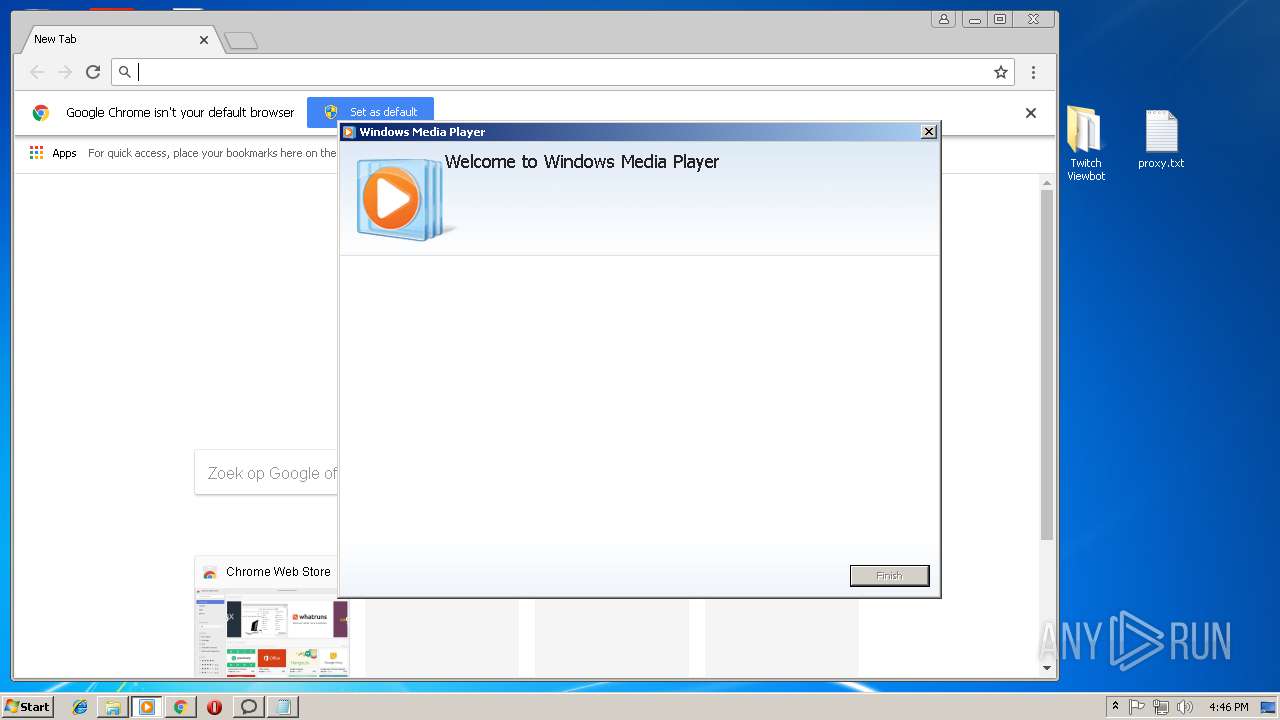Open the Twitch Viewbot desktop folder
Screen dimensions: 1280x720
pyautogui.click(x=1086, y=144)
